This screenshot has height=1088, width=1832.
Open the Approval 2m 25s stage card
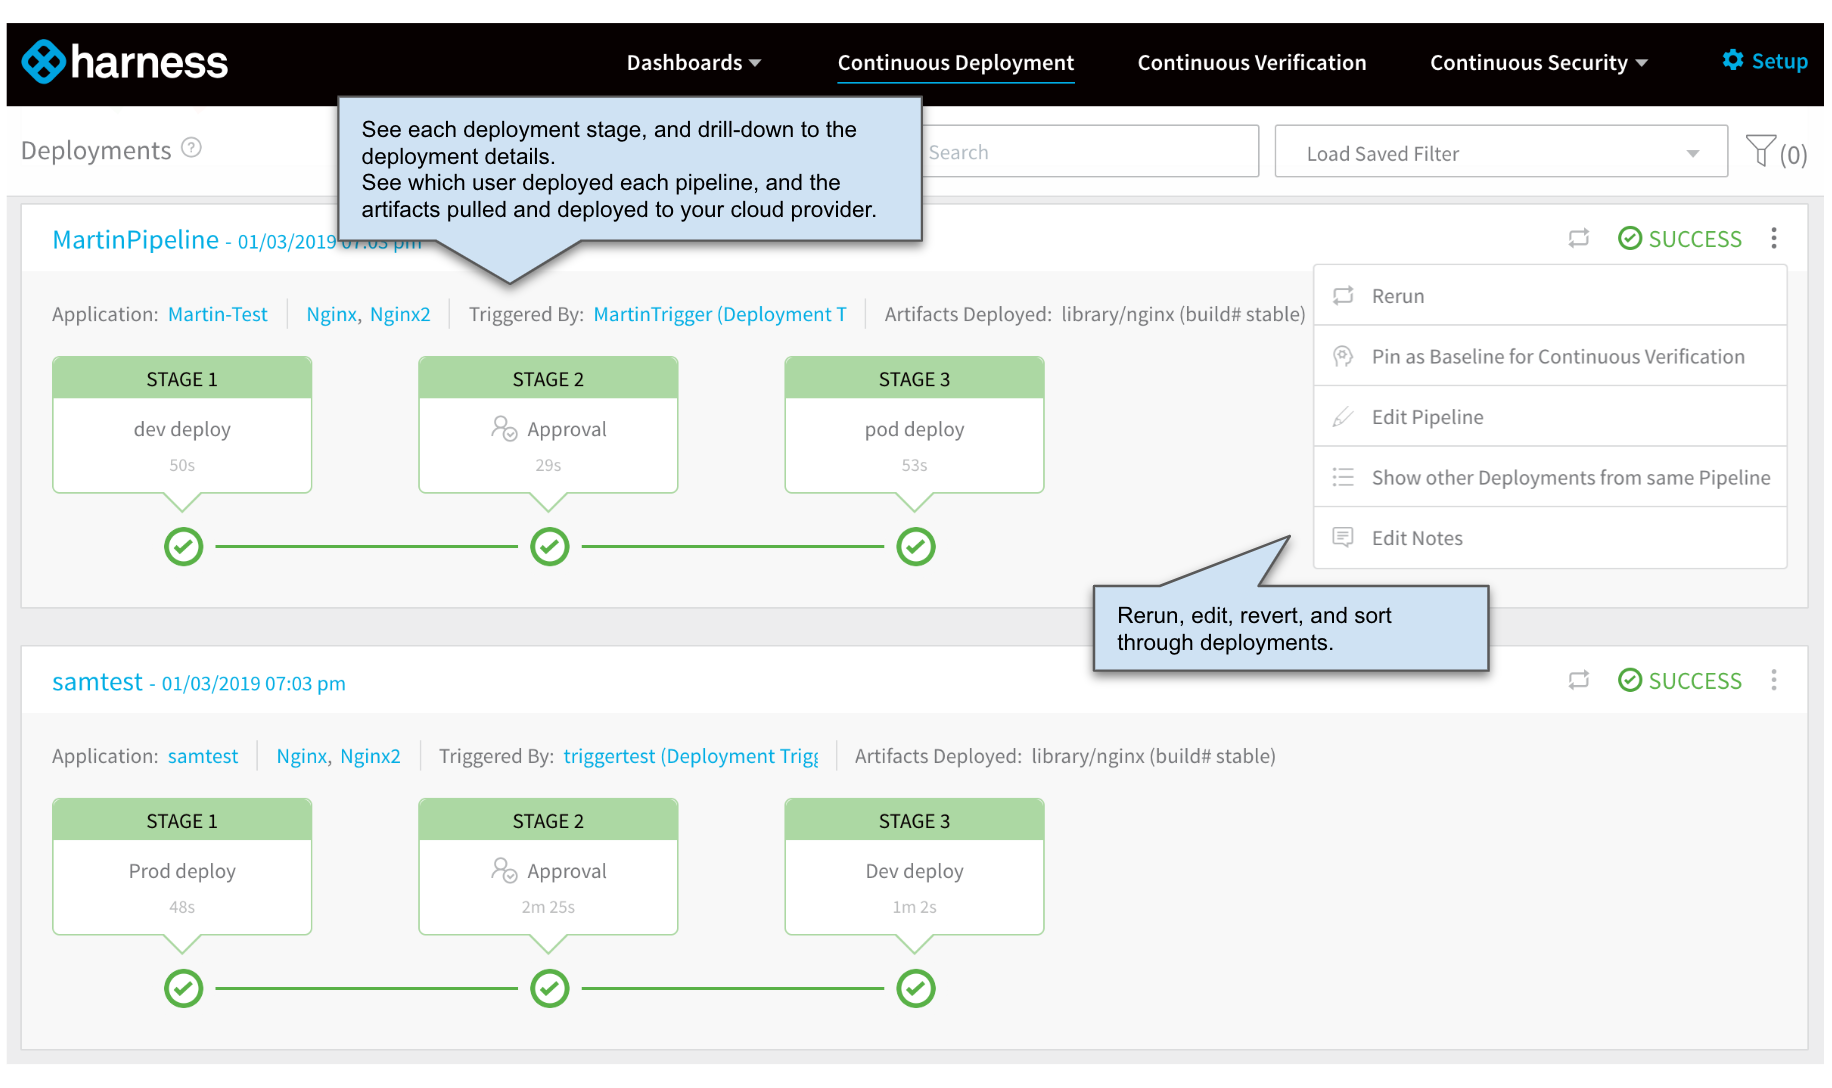[548, 867]
